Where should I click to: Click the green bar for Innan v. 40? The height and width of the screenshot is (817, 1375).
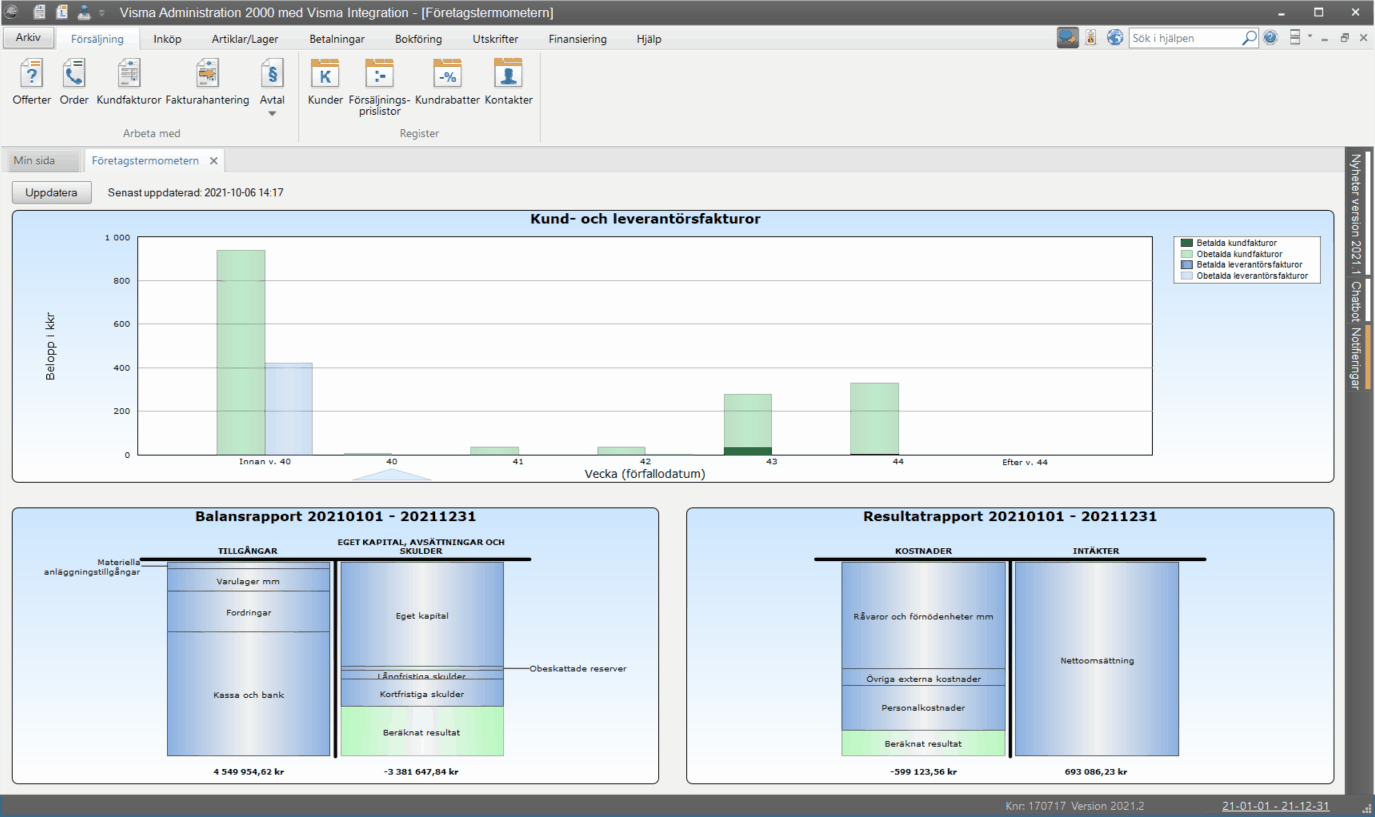[x=241, y=352]
